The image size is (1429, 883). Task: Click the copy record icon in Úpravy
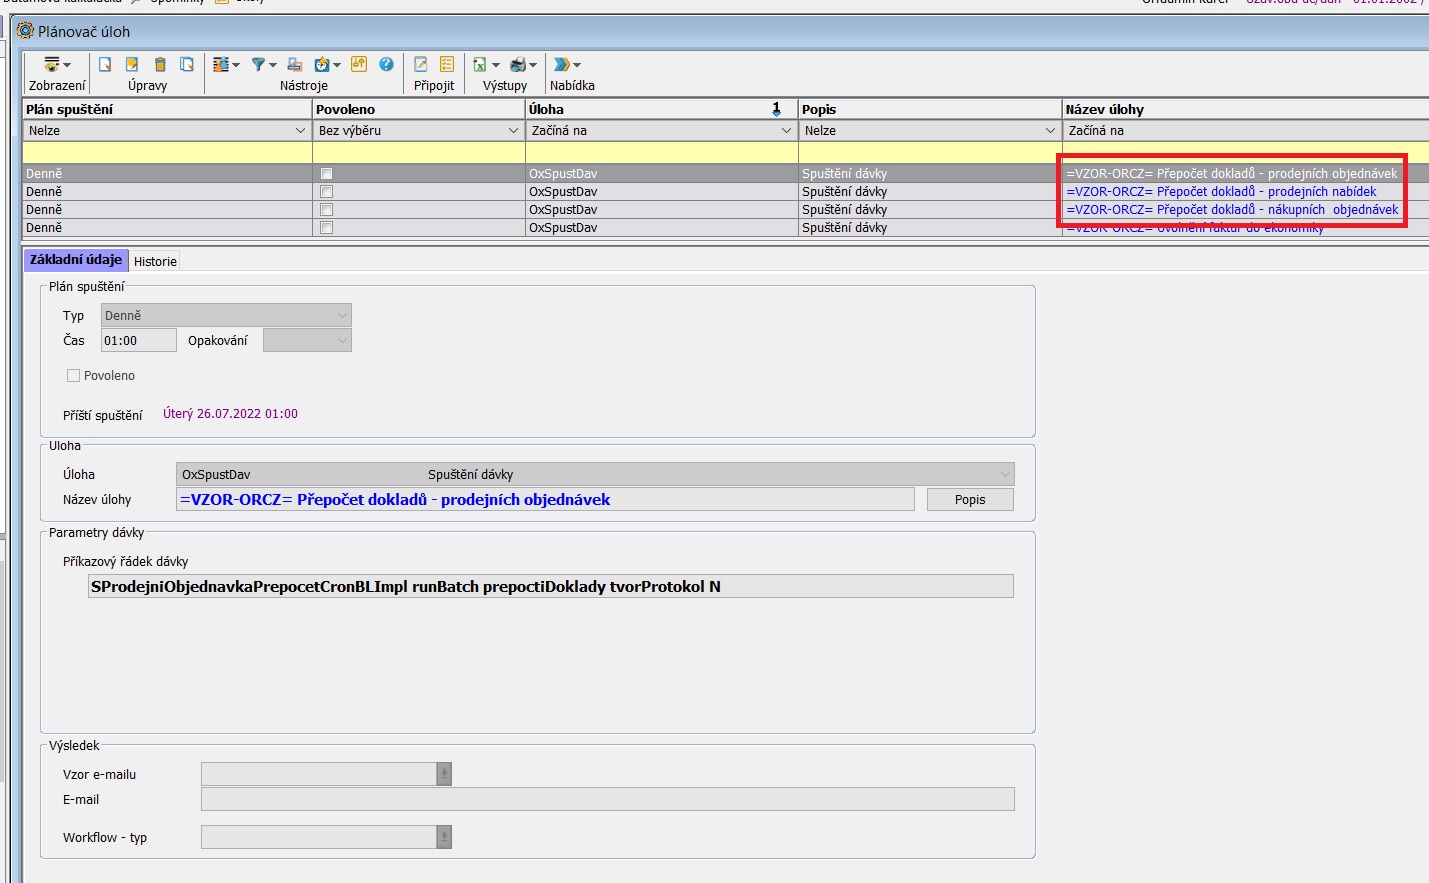187,64
